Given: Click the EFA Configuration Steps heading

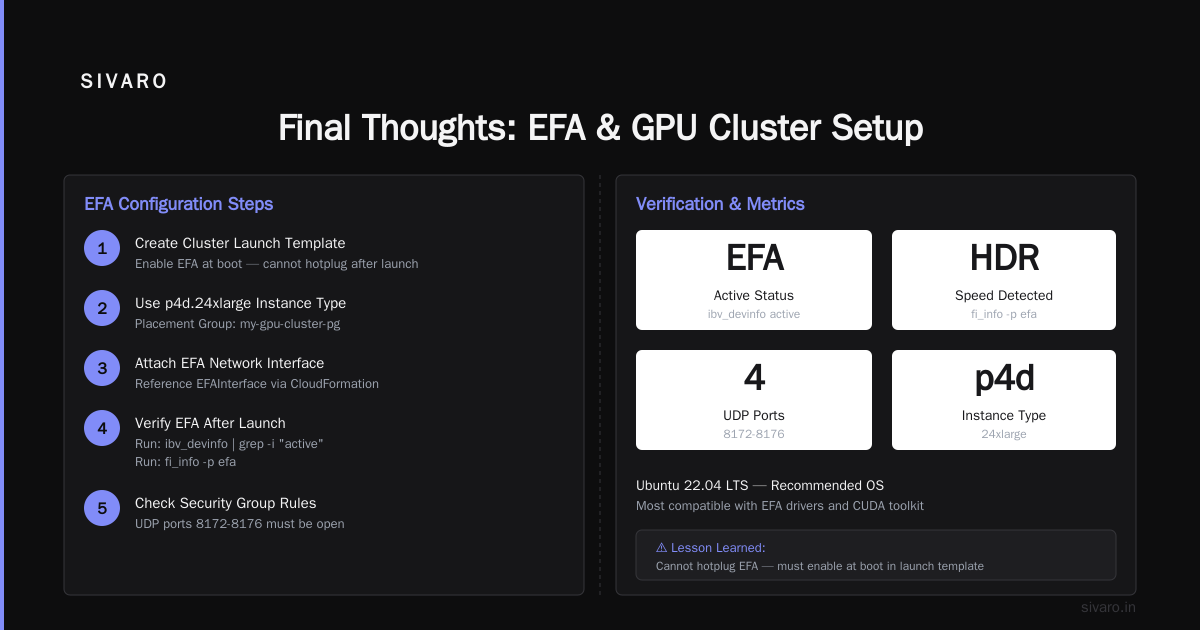Looking at the screenshot, I should click(x=179, y=204).
